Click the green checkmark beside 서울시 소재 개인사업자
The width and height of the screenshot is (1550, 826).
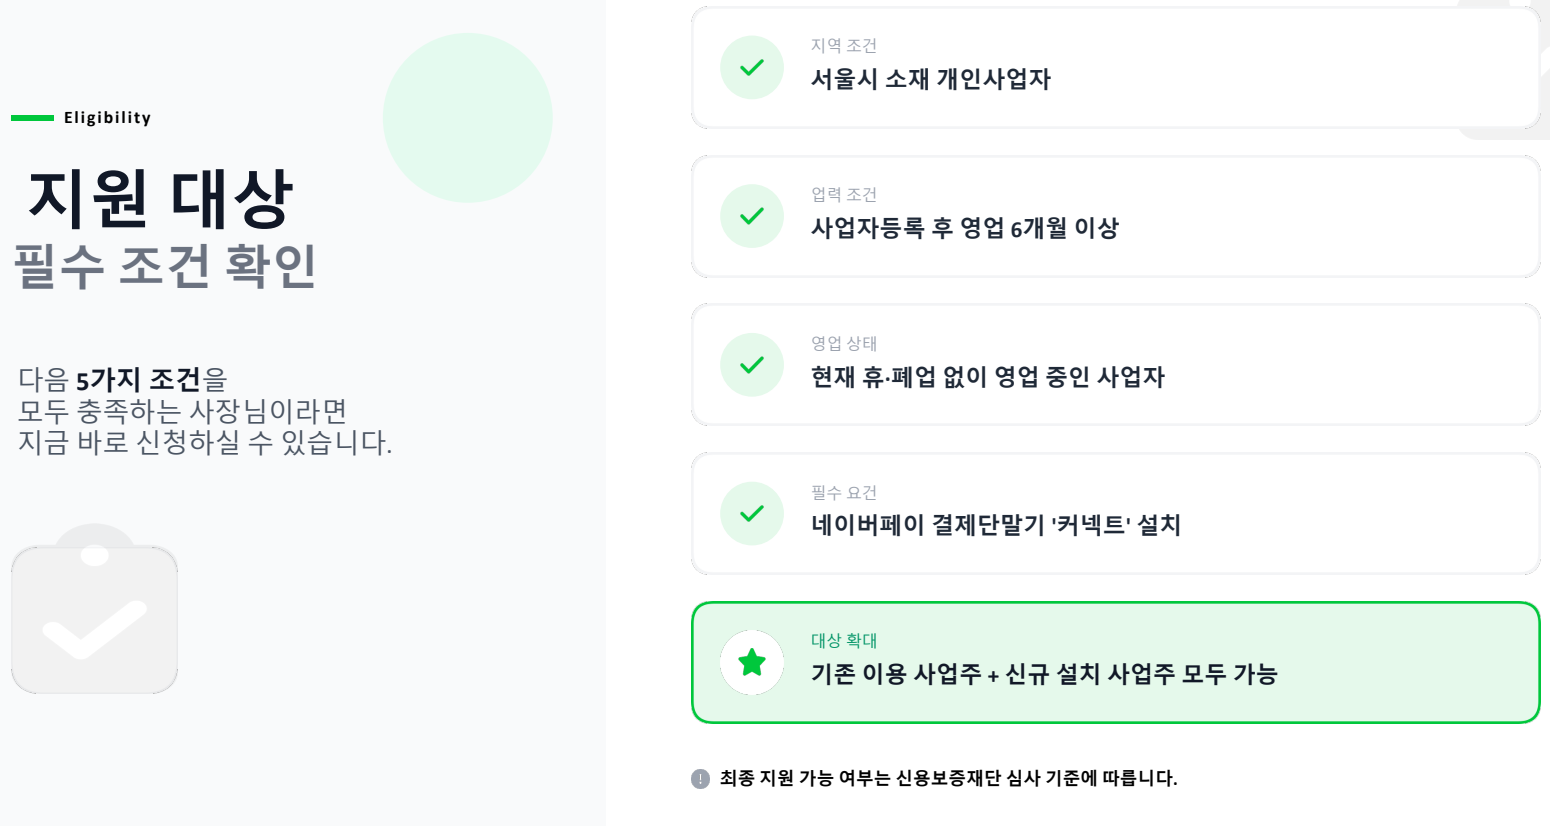752,68
